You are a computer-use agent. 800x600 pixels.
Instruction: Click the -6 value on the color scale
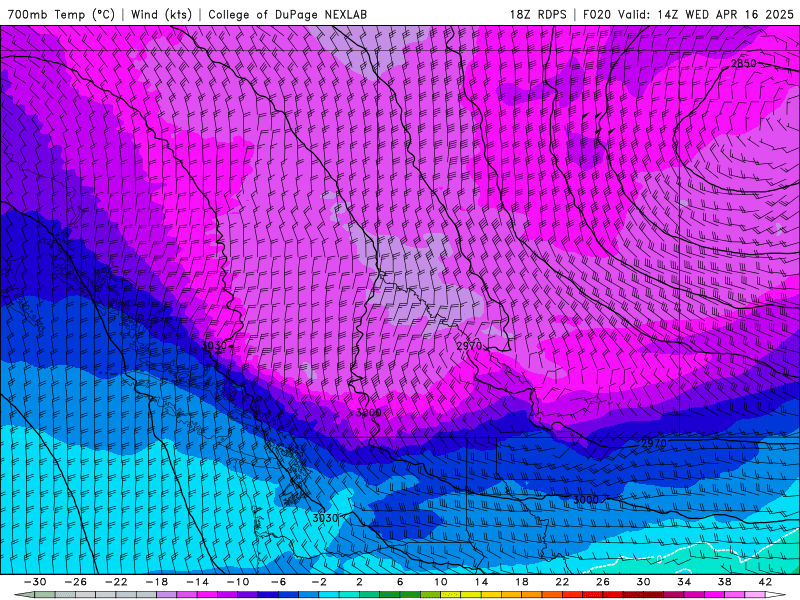pyautogui.click(x=279, y=582)
